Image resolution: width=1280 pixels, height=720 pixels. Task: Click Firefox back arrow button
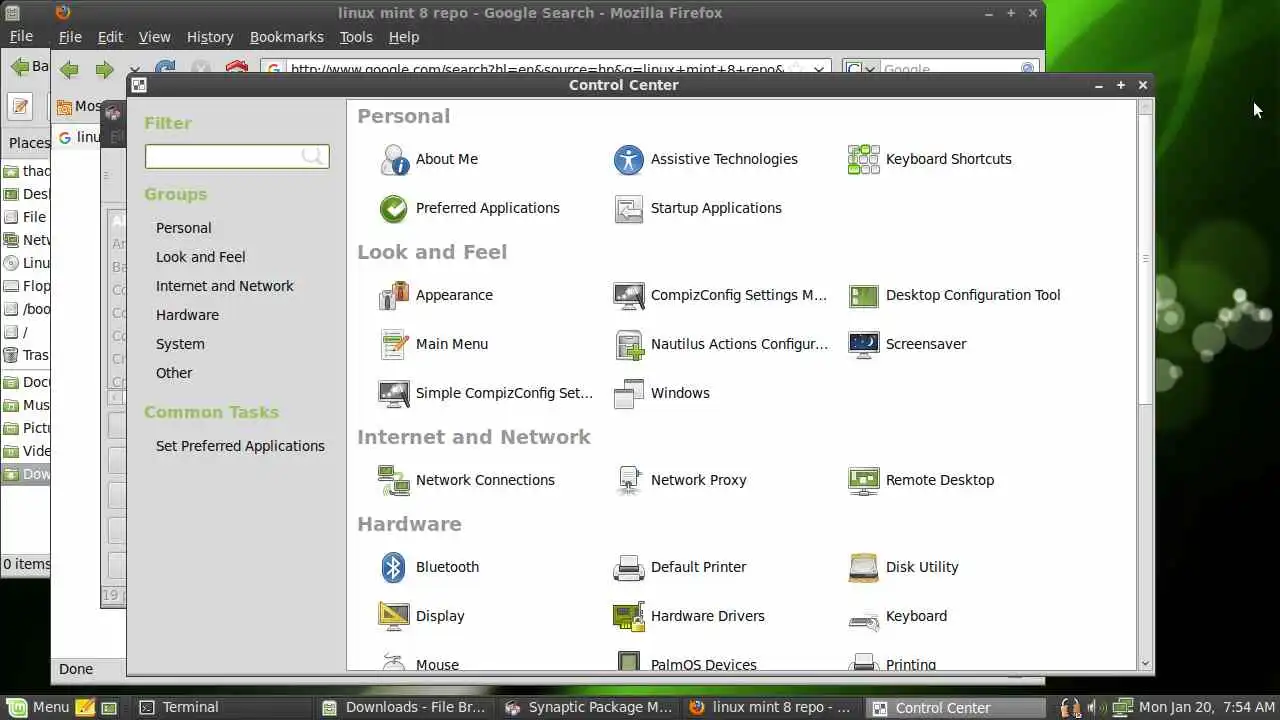[x=69, y=69]
